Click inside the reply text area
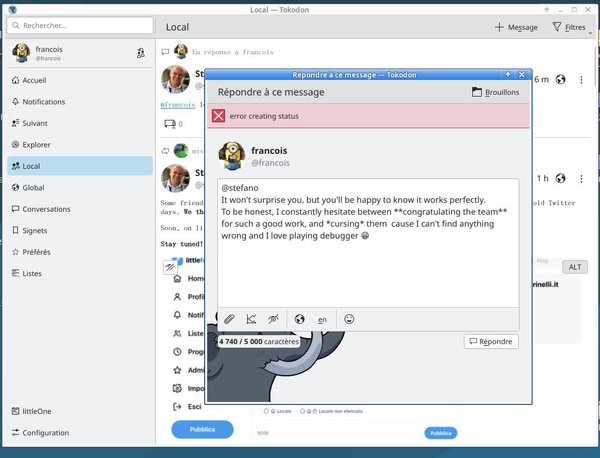Viewport: 600px width, 458px height. click(368, 243)
